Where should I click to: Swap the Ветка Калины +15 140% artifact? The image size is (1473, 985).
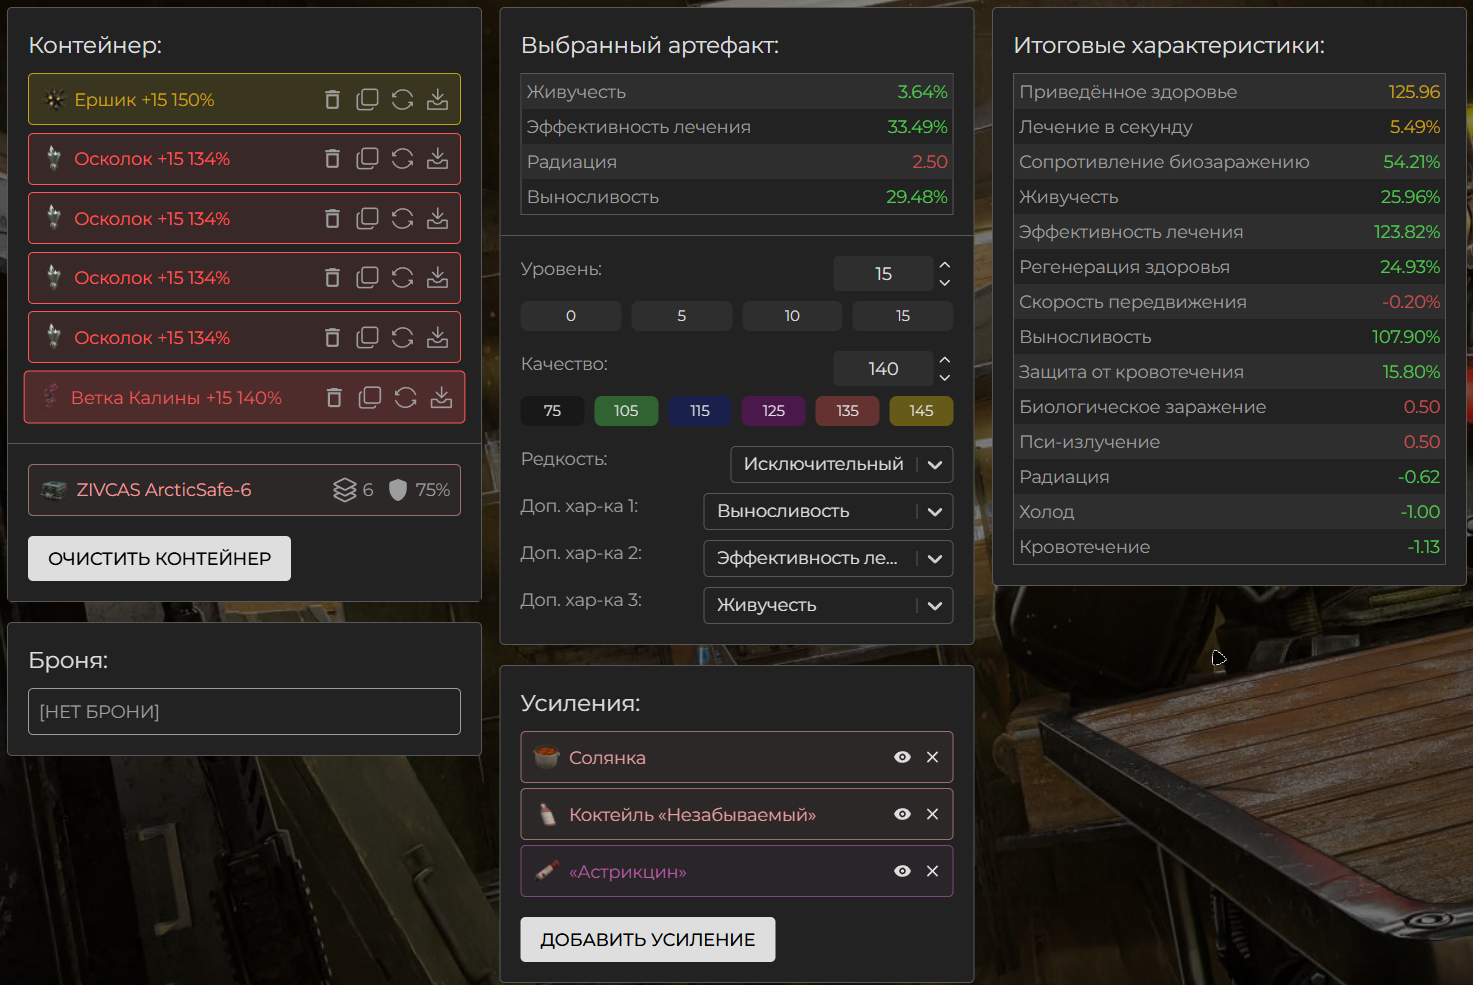405,397
